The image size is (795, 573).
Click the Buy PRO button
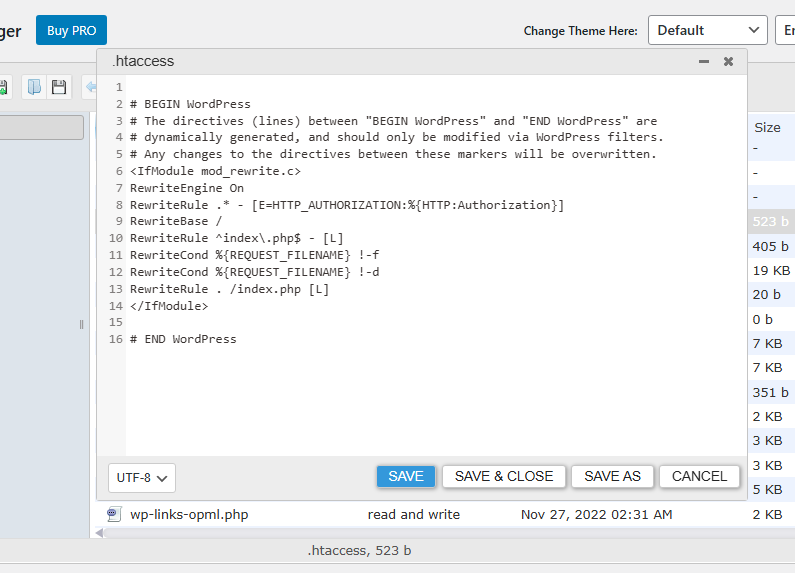(71, 30)
